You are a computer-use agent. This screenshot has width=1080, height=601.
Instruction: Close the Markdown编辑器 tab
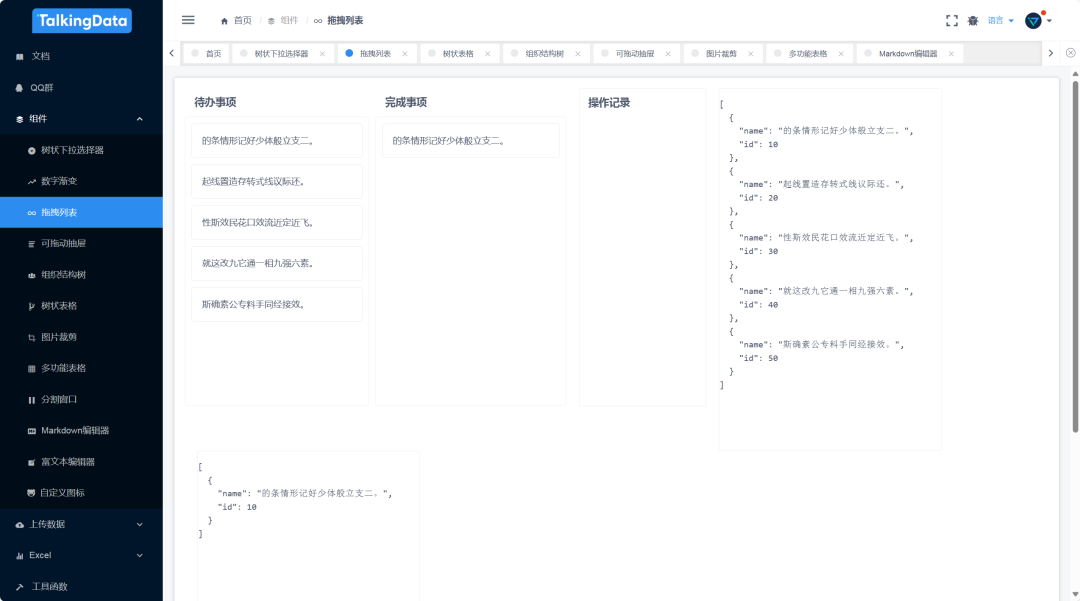(x=951, y=54)
